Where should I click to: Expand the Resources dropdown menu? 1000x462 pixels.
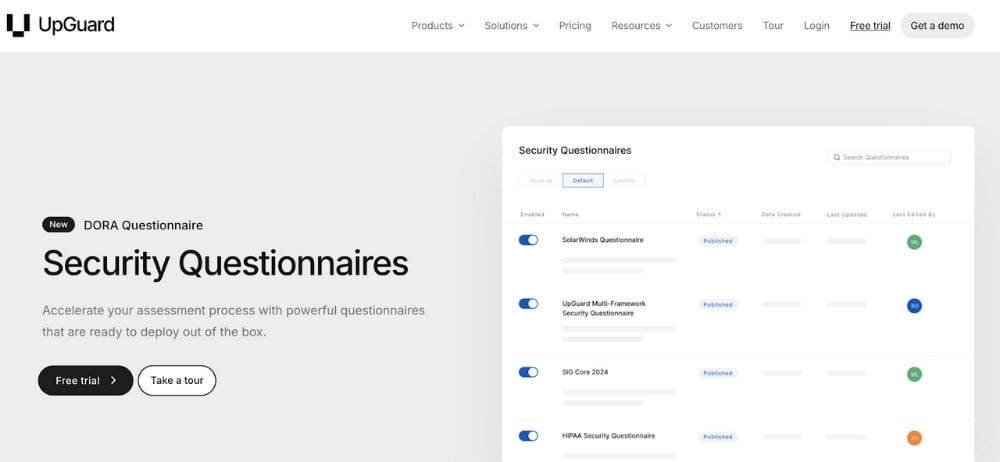(x=641, y=26)
